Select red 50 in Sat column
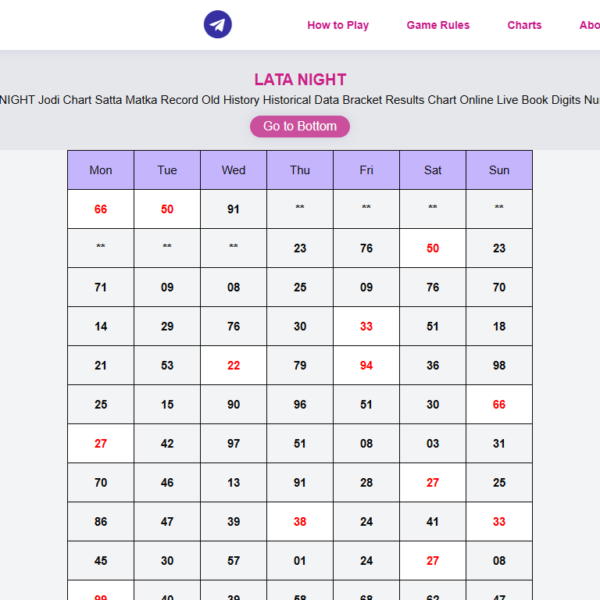This screenshot has height=600, width=600. point(433,248)
